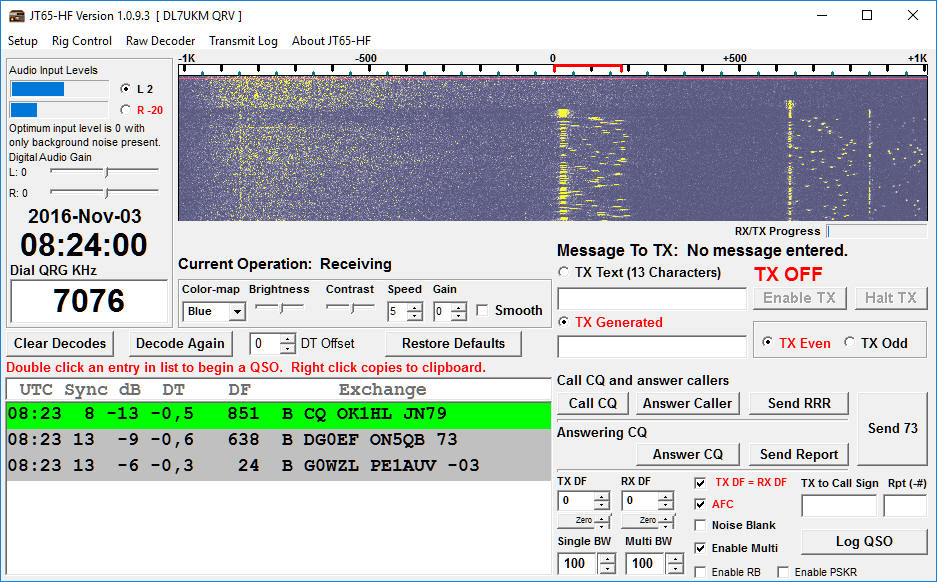Screen dimensions: 937x582
Task: Open the Setup menu
Action: 23,41
